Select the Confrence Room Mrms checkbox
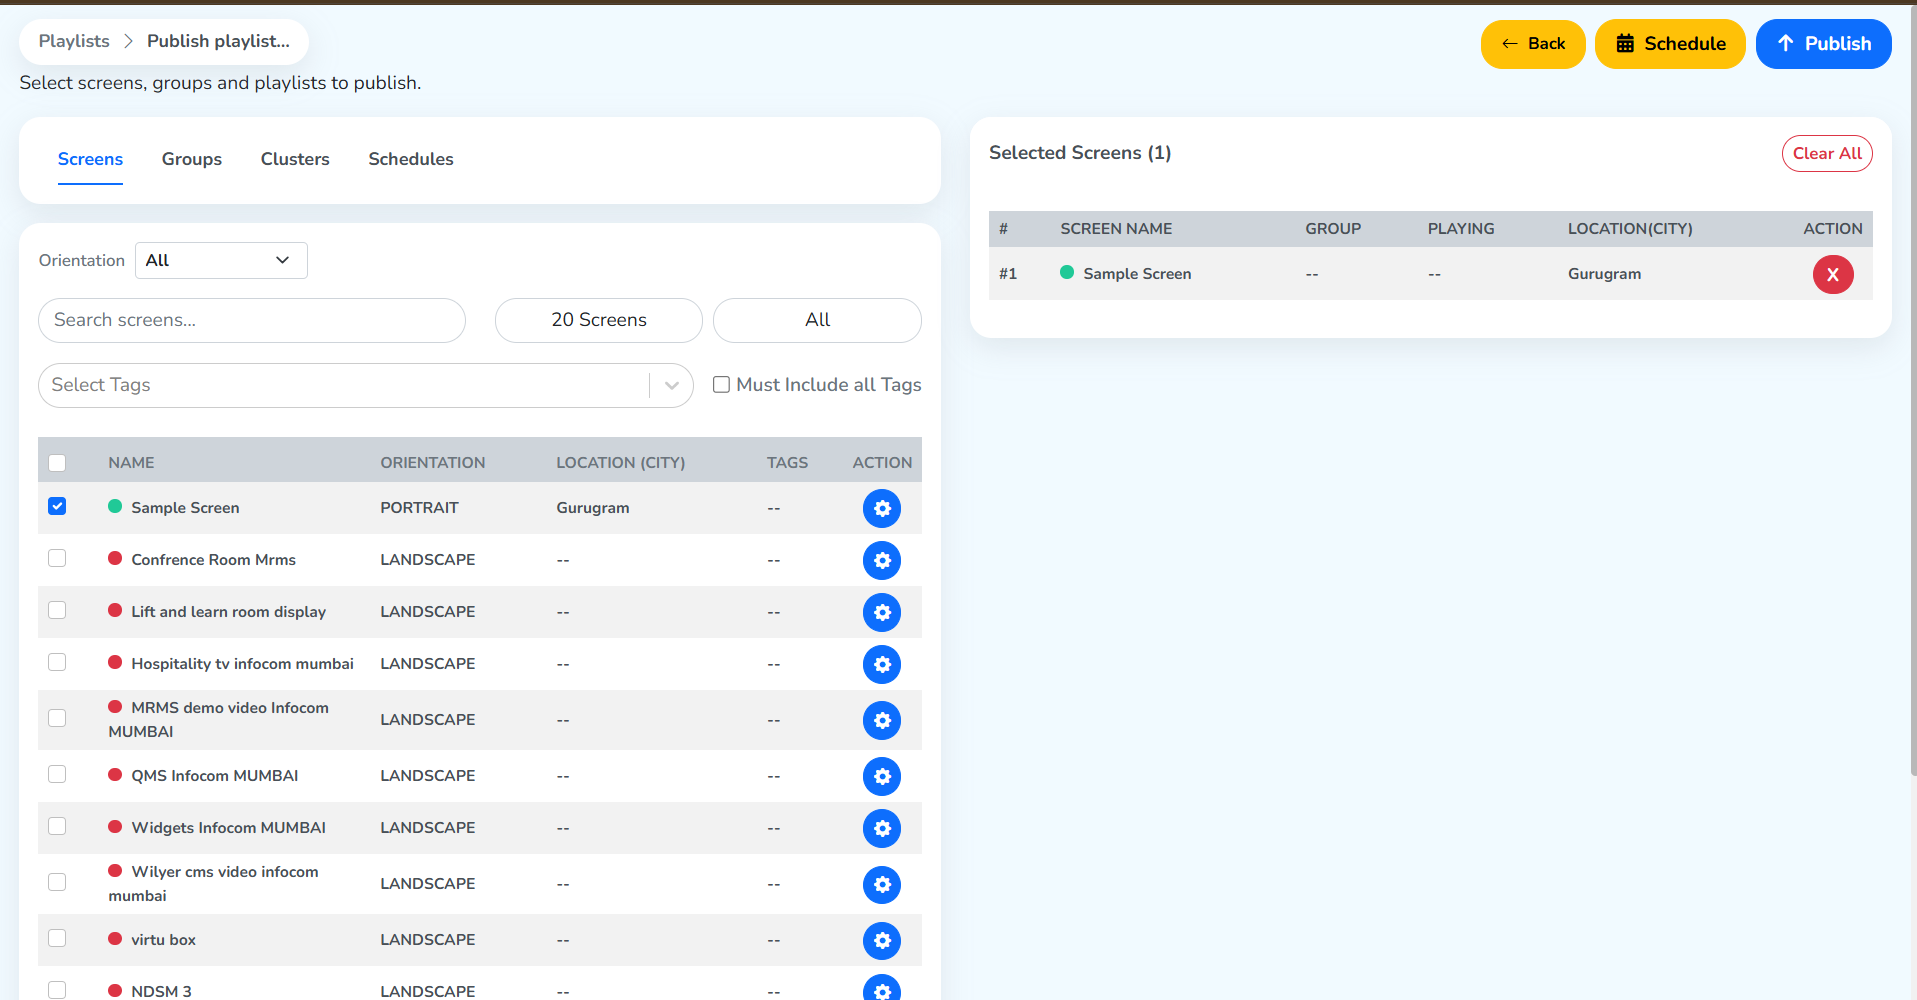 [57, 558]
